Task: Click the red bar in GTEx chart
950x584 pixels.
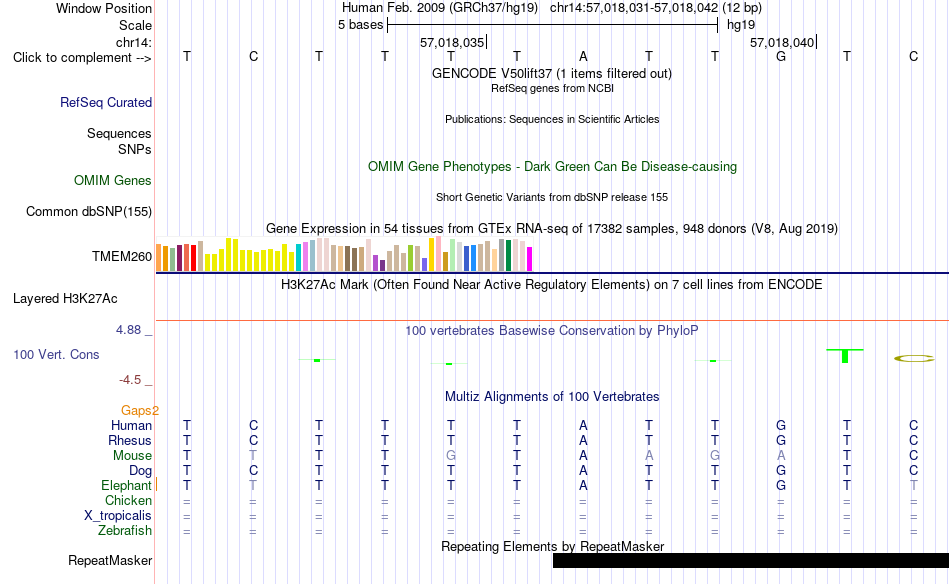Action: click(193, 257)
